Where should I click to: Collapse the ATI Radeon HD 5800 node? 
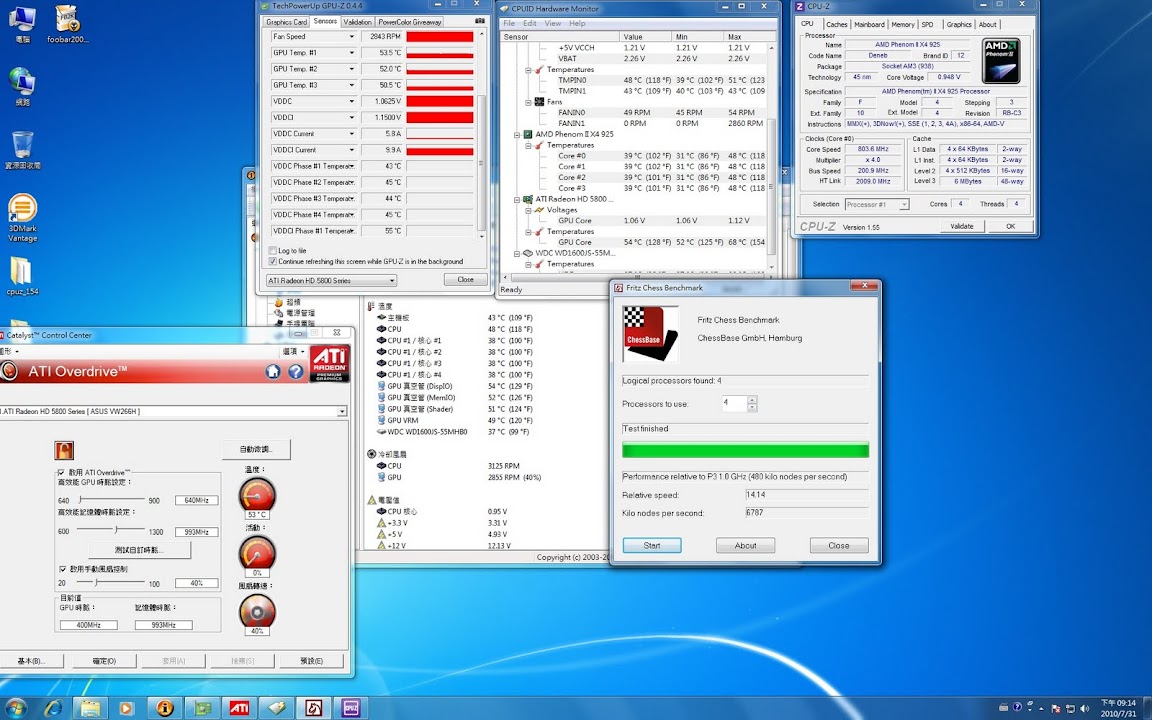point(517,199)
